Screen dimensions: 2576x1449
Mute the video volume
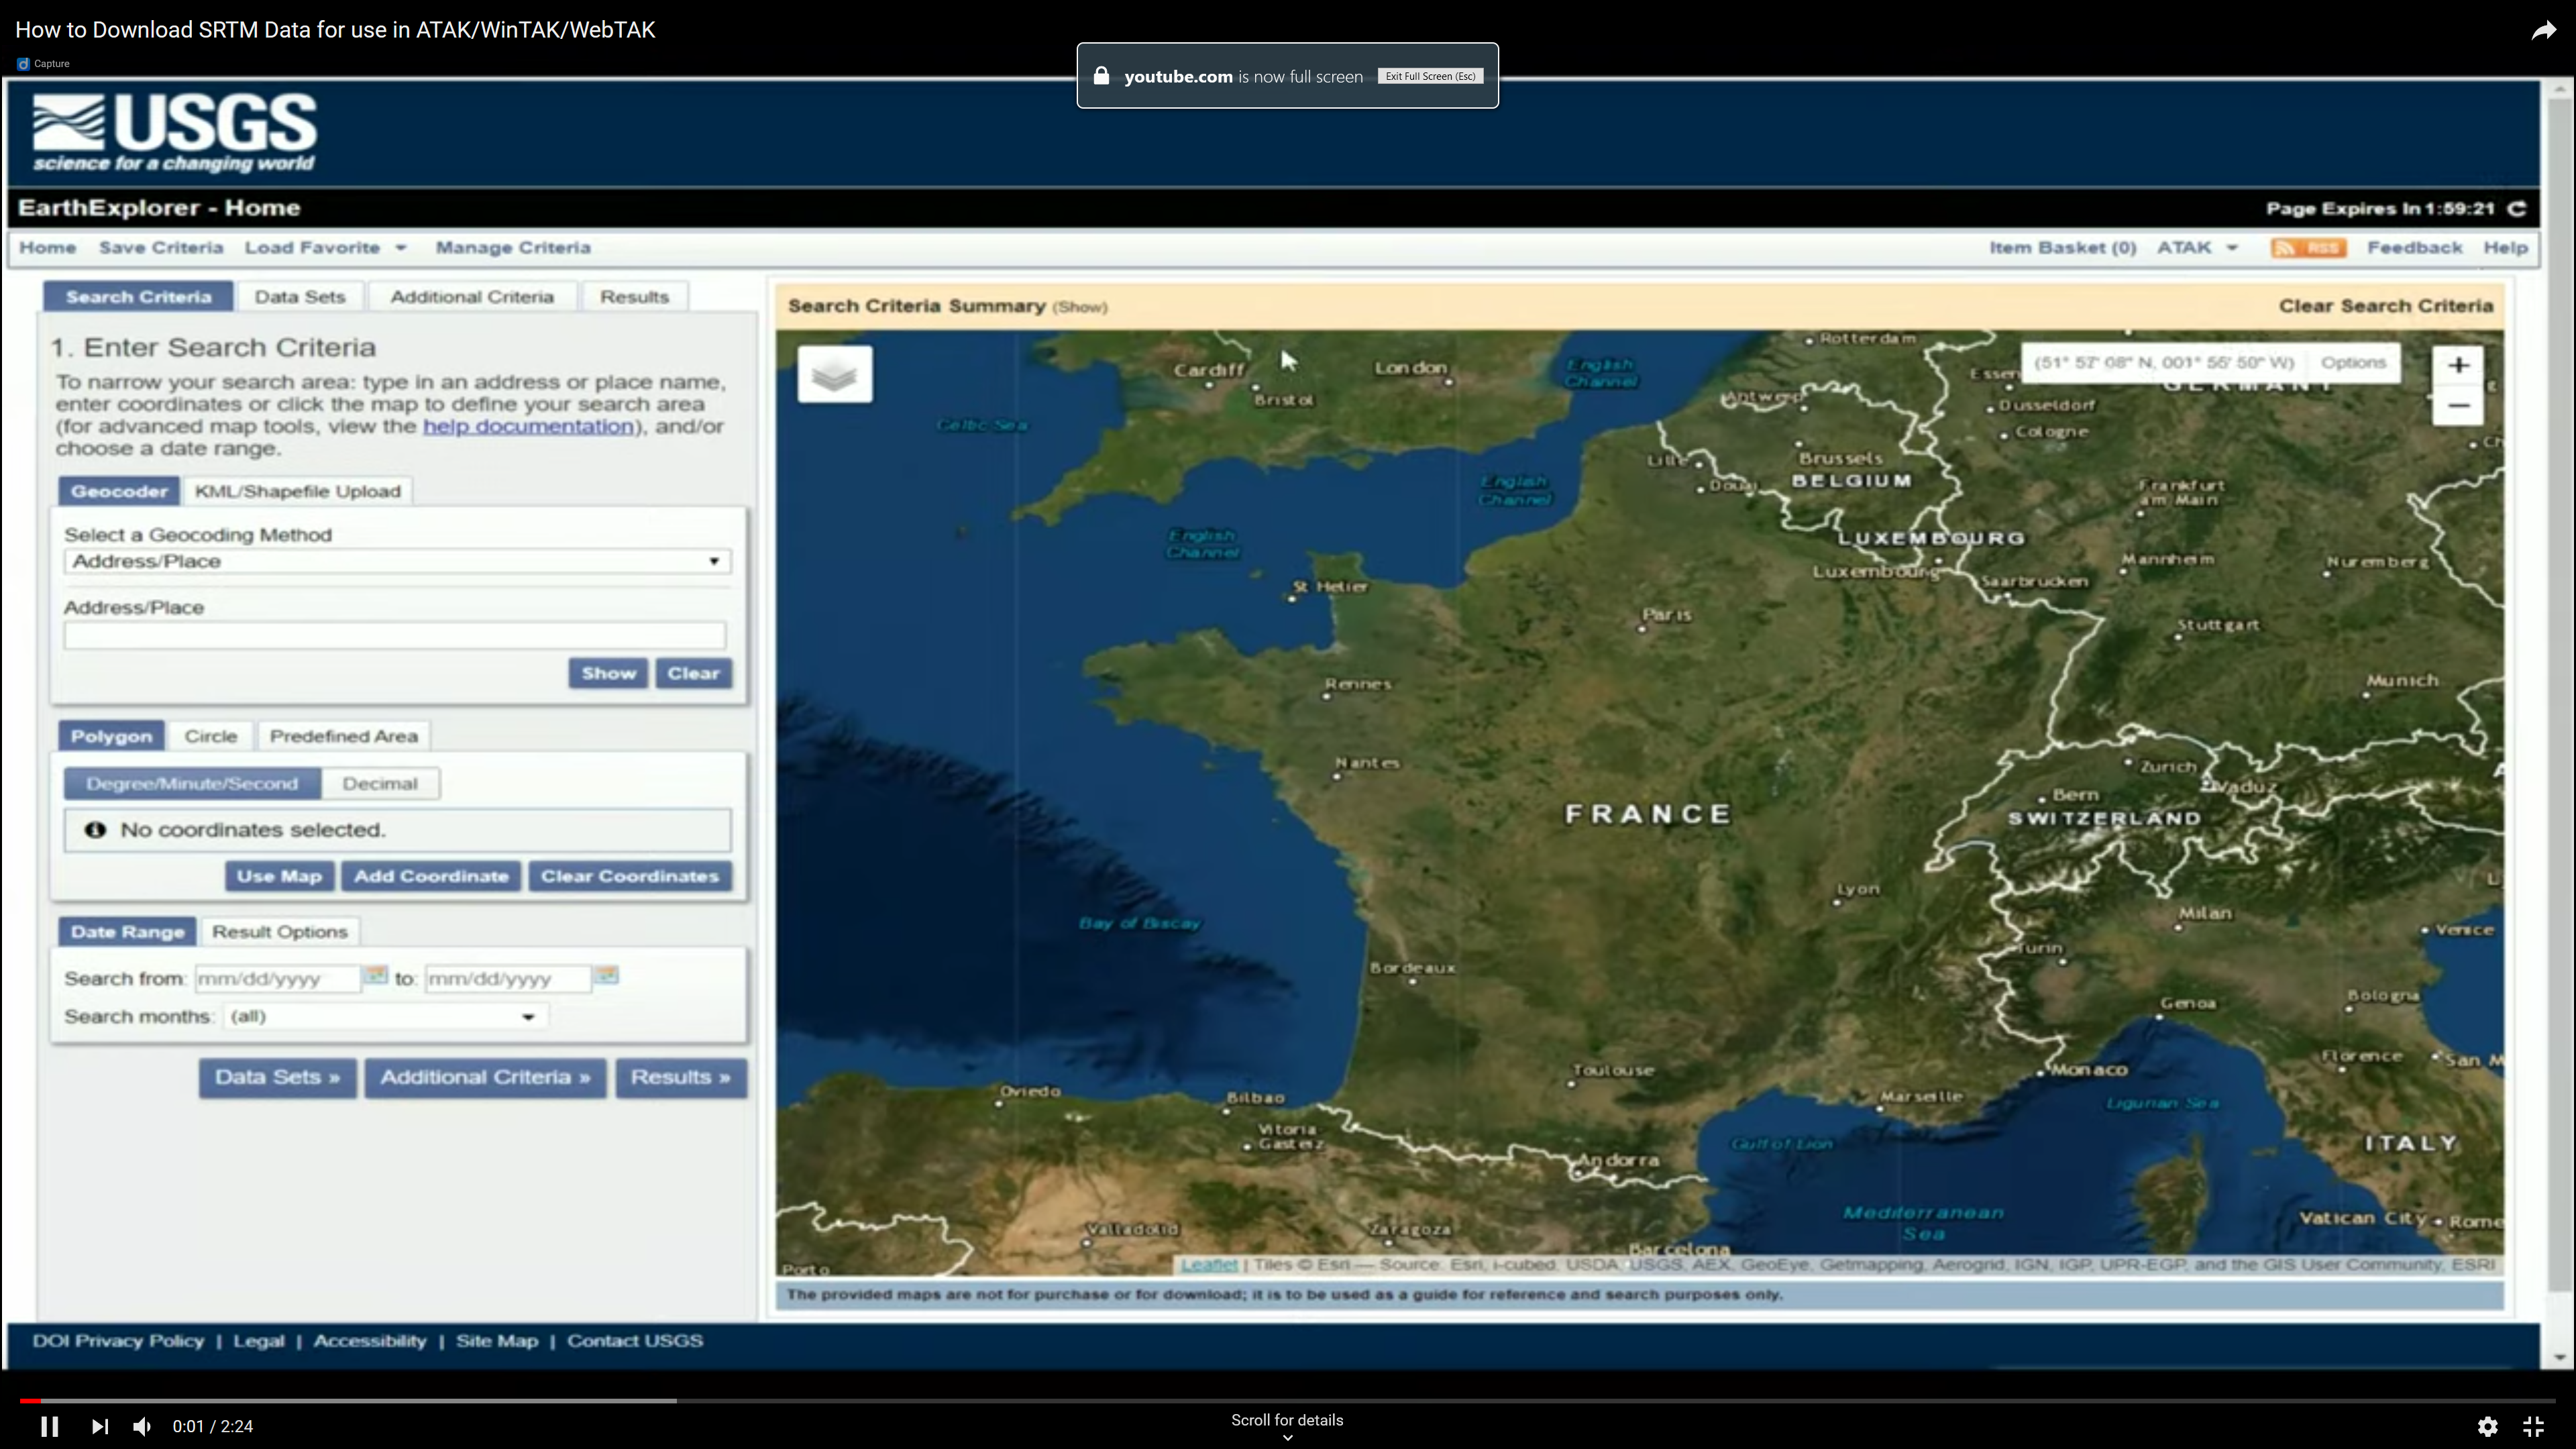(142, 1426)
